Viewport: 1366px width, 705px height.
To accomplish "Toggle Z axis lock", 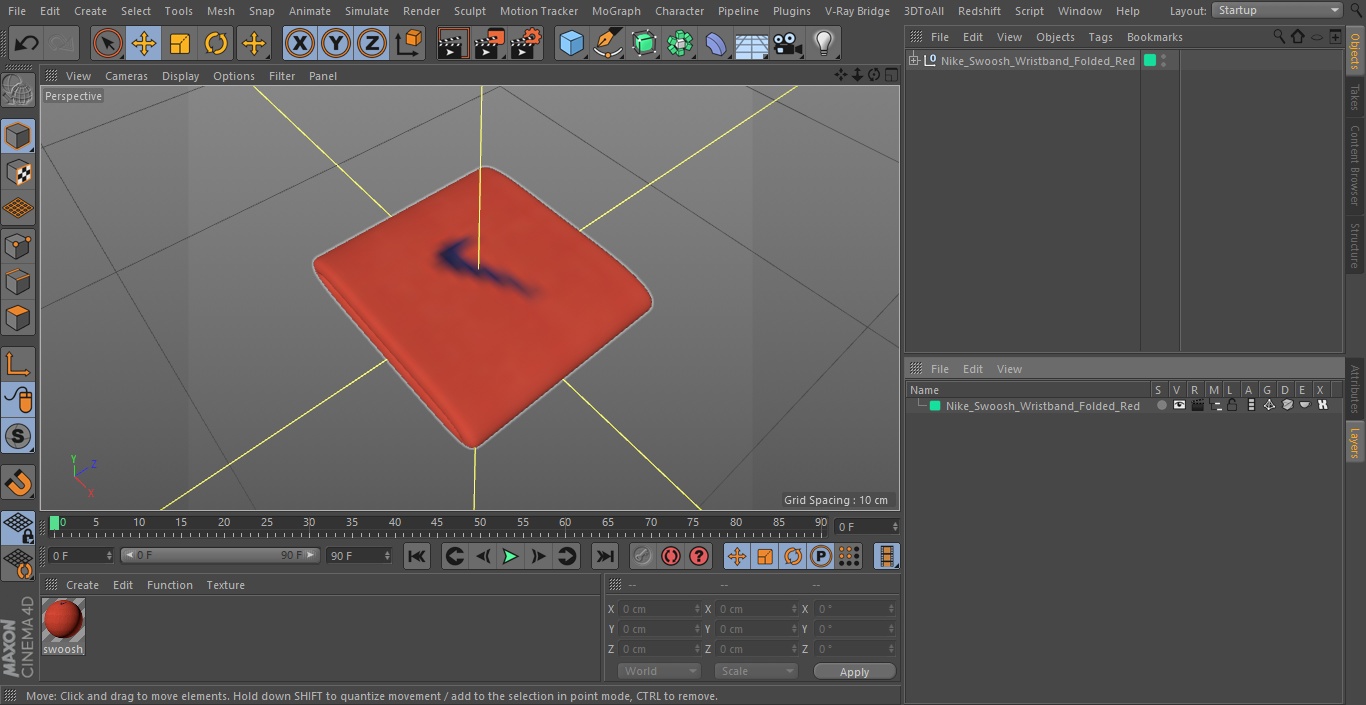I will (372, 44).
